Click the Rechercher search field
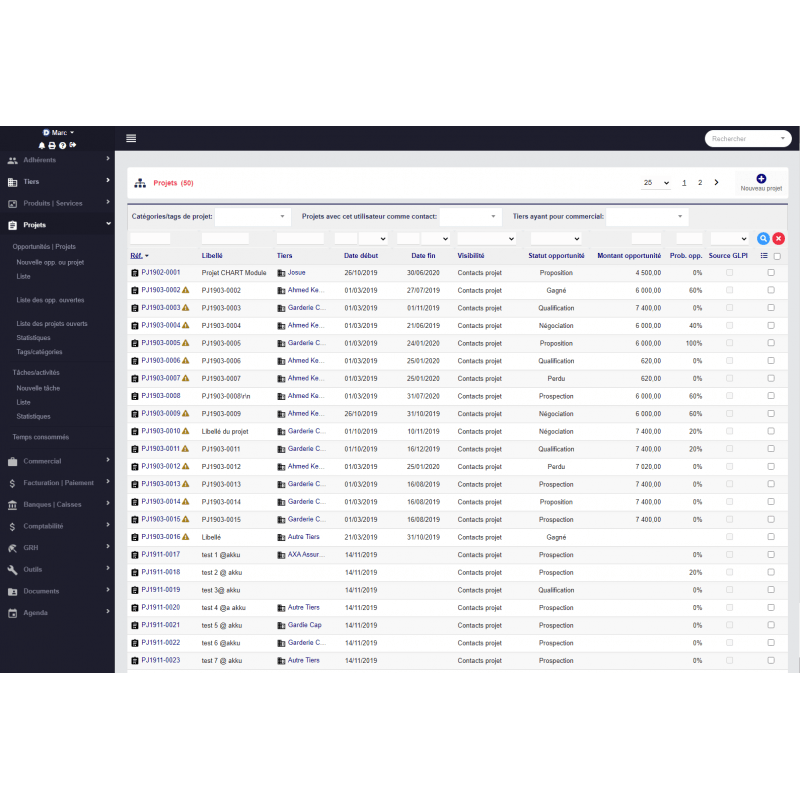800x800 pixels. 747,139
